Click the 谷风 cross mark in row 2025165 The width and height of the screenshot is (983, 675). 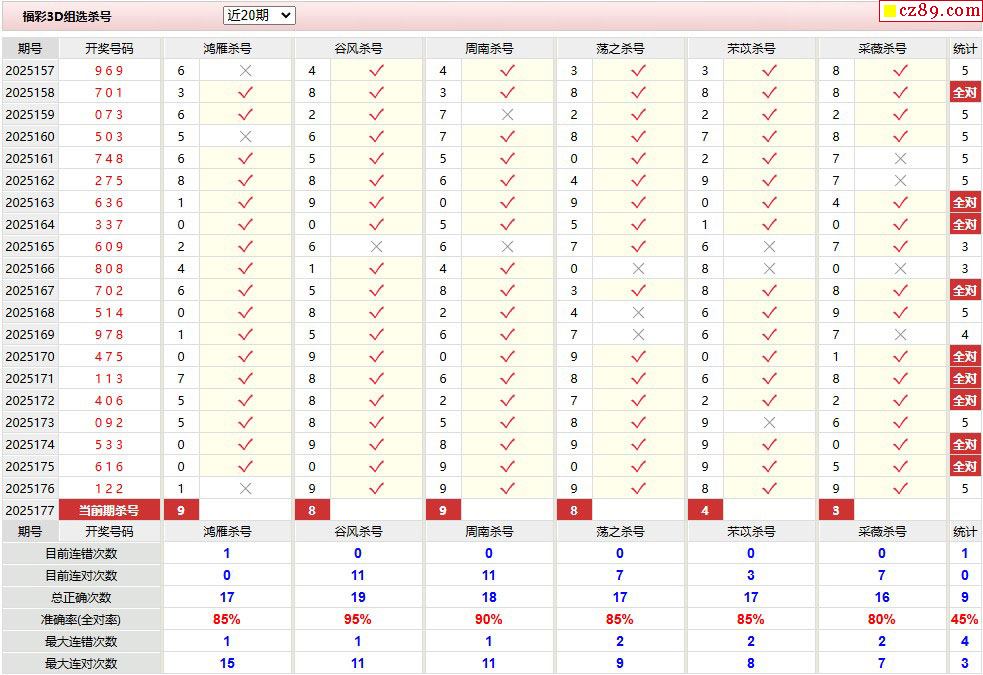[377, 246]
